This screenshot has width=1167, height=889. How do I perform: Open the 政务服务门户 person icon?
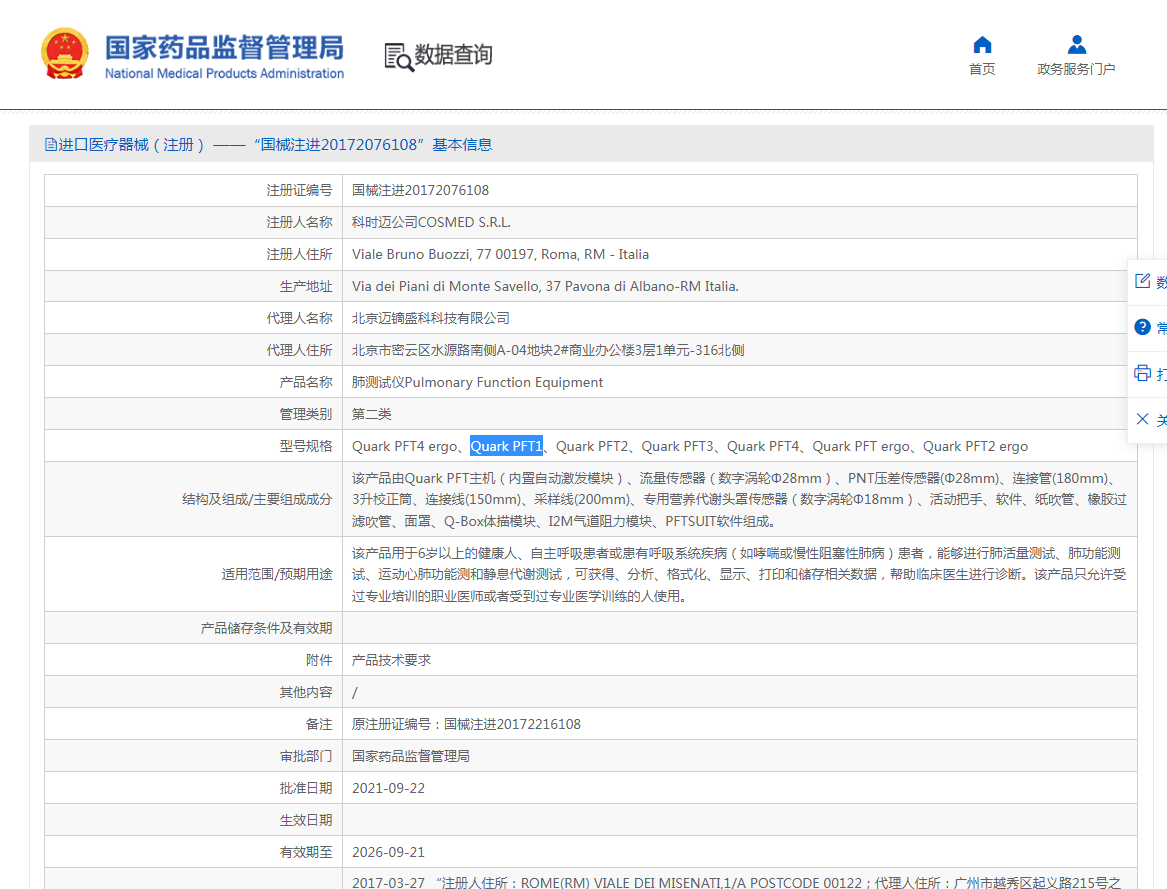tap(1076, 45)
